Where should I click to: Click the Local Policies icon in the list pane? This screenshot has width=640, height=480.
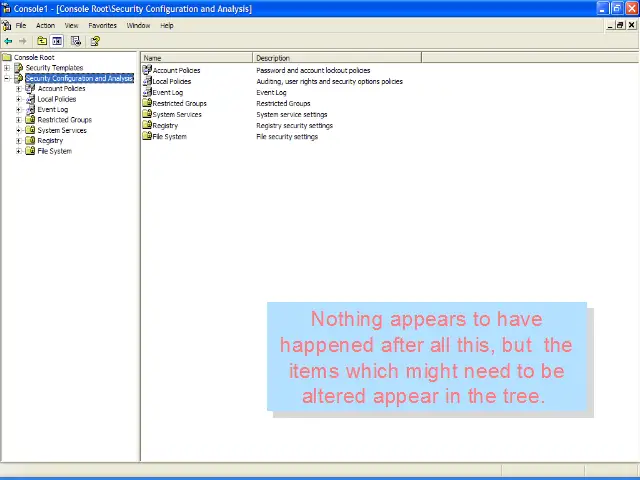(147, 81)
